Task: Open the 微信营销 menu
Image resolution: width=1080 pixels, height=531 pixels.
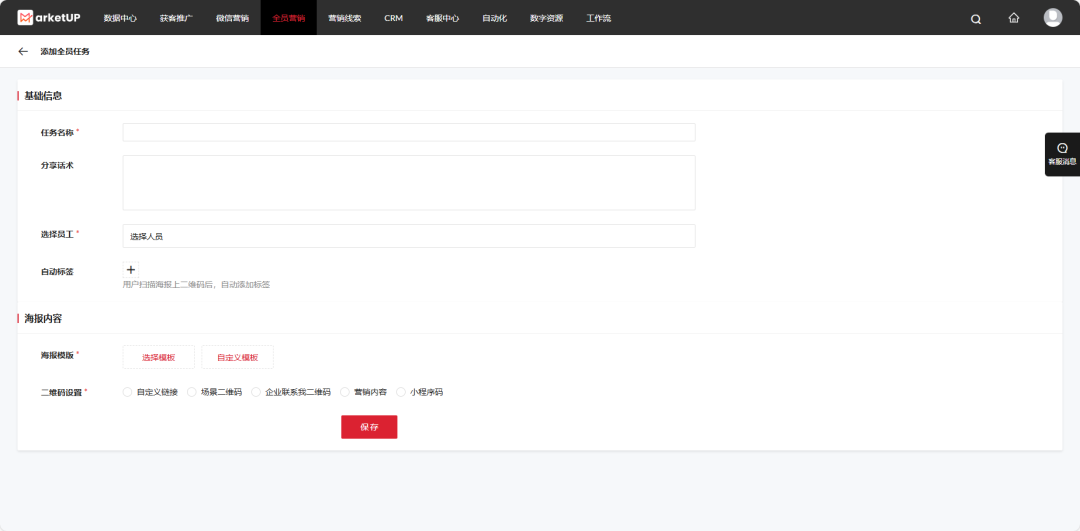Action: pos(232,19)
